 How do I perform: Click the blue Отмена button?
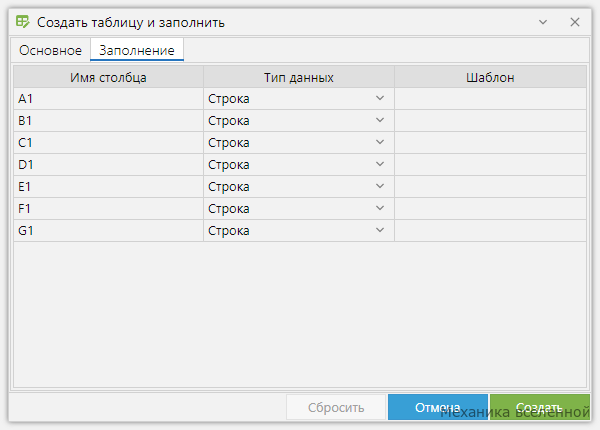438,407
